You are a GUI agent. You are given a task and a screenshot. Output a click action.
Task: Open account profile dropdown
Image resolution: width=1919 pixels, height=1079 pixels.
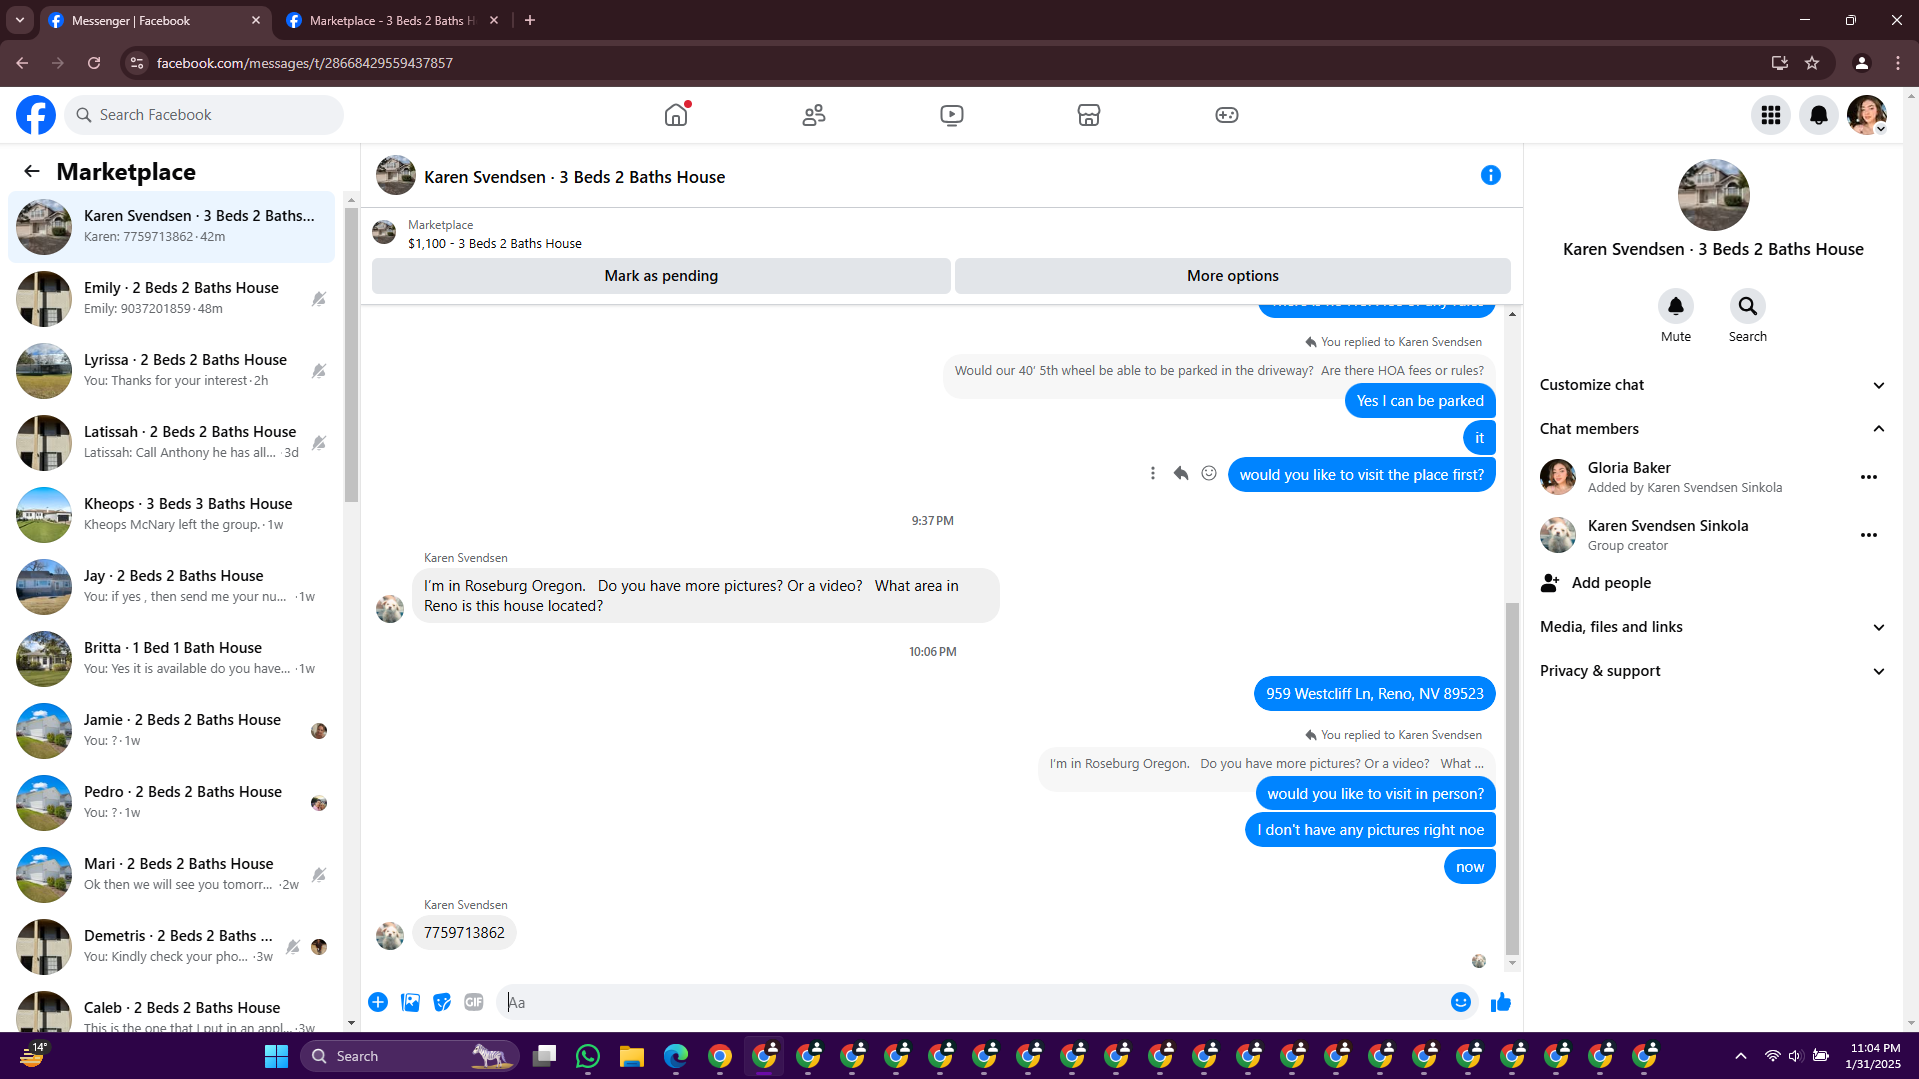tap(1867, 115)
